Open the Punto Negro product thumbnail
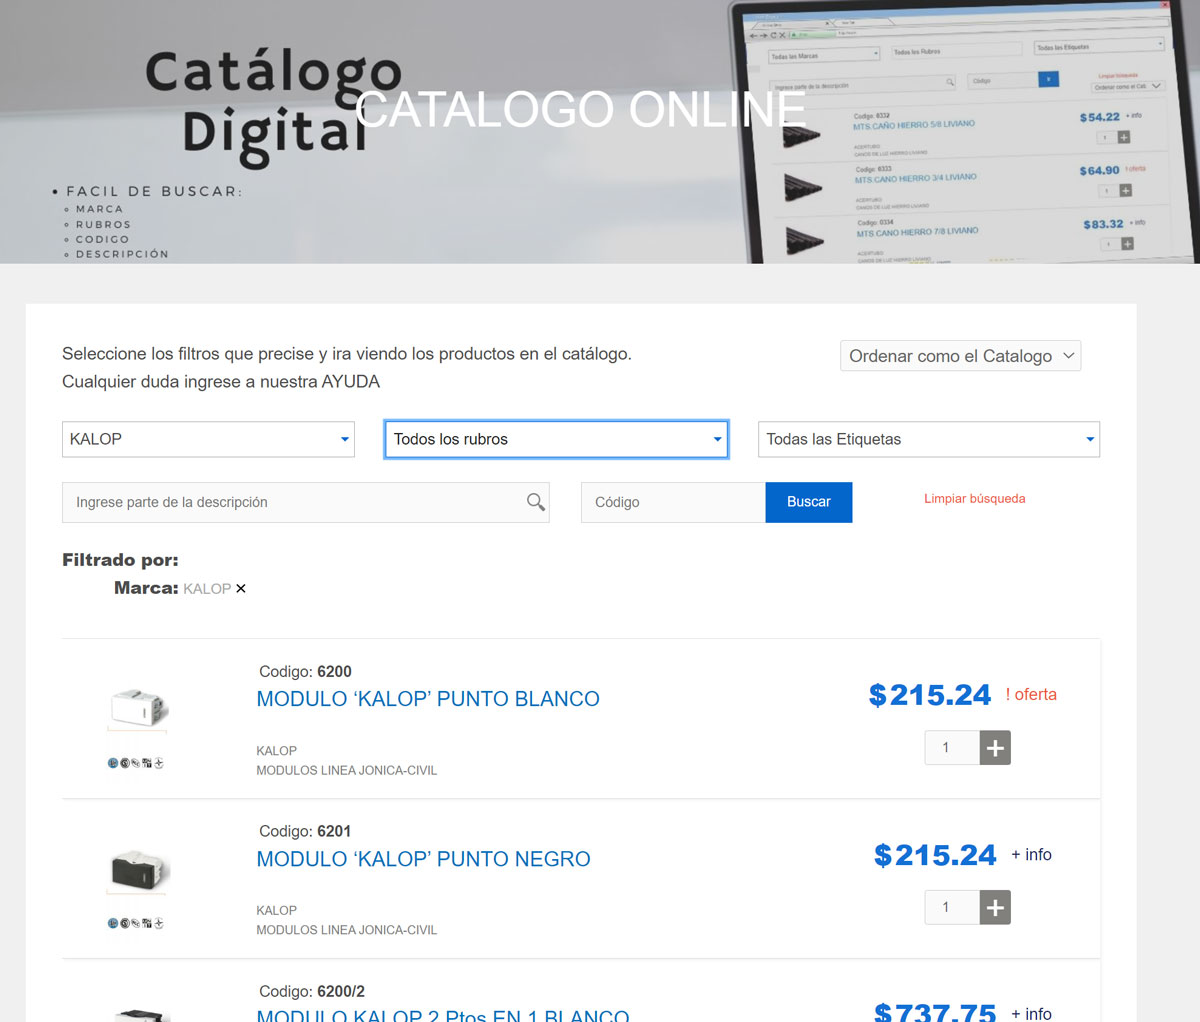Viewport: 1200px width, 1022px height. click(138, 868)
